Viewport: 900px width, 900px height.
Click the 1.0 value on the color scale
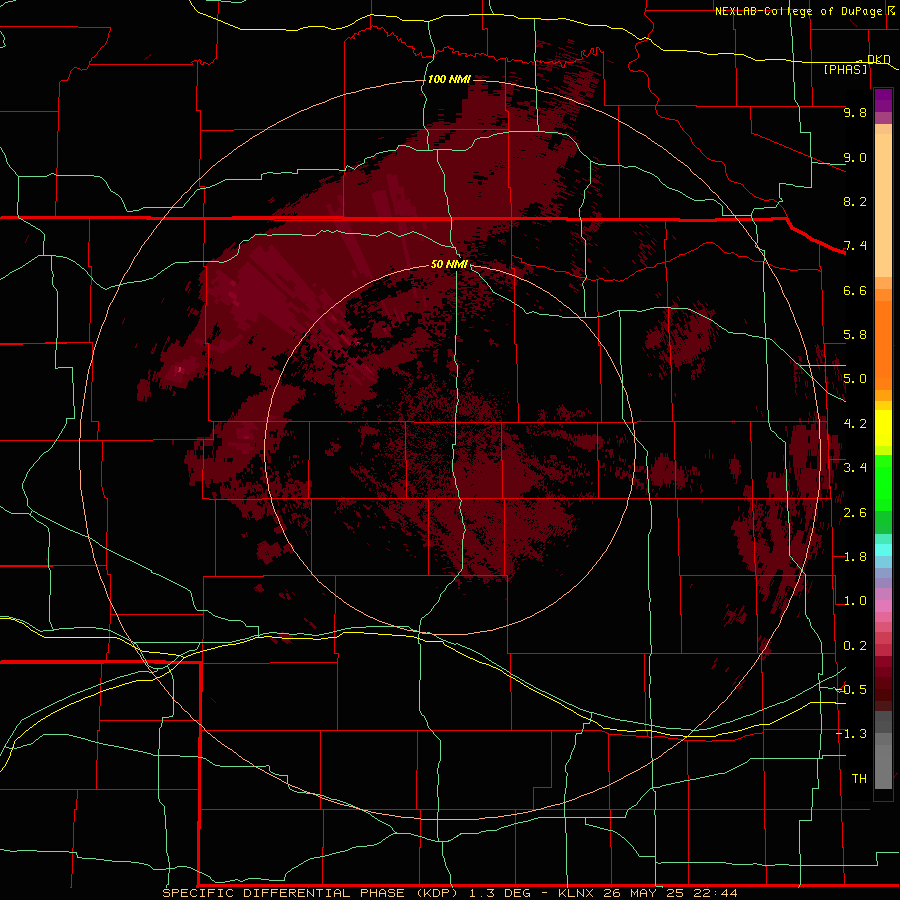coord(855,601)
